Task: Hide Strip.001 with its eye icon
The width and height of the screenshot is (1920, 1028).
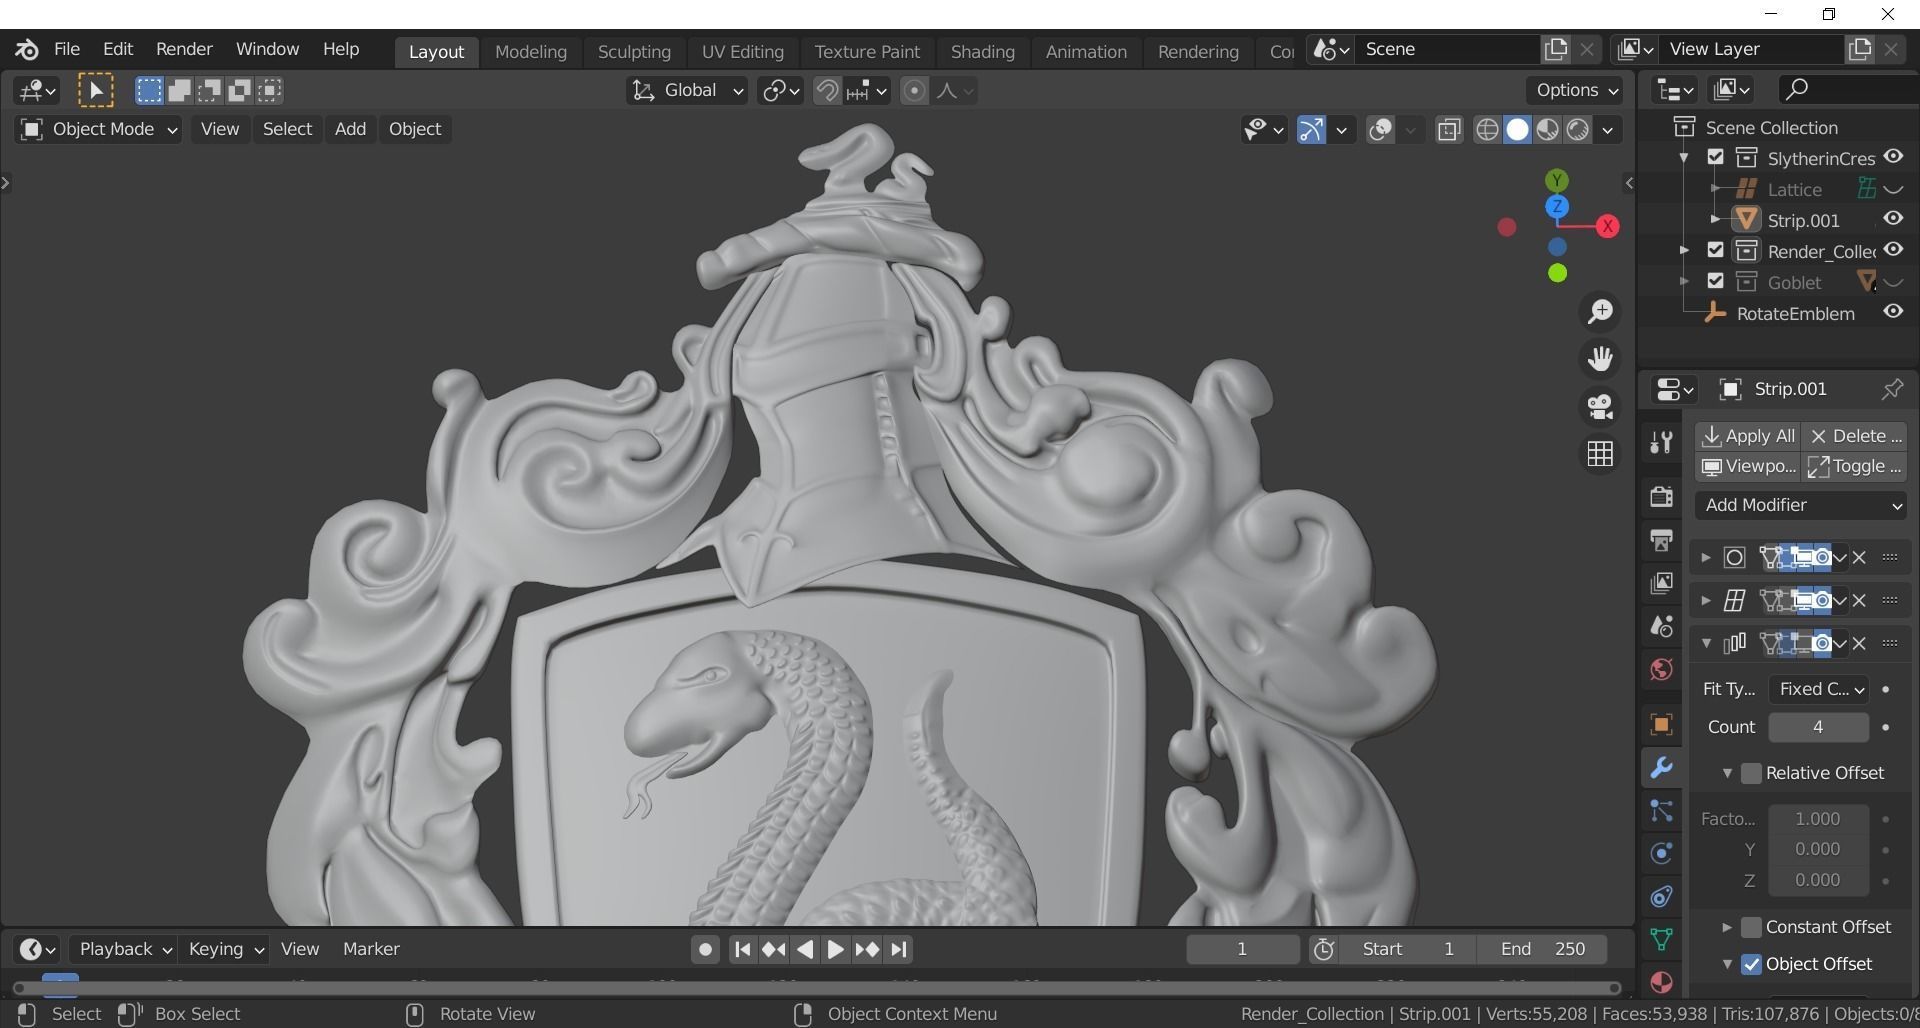Action: point(1892,219)
